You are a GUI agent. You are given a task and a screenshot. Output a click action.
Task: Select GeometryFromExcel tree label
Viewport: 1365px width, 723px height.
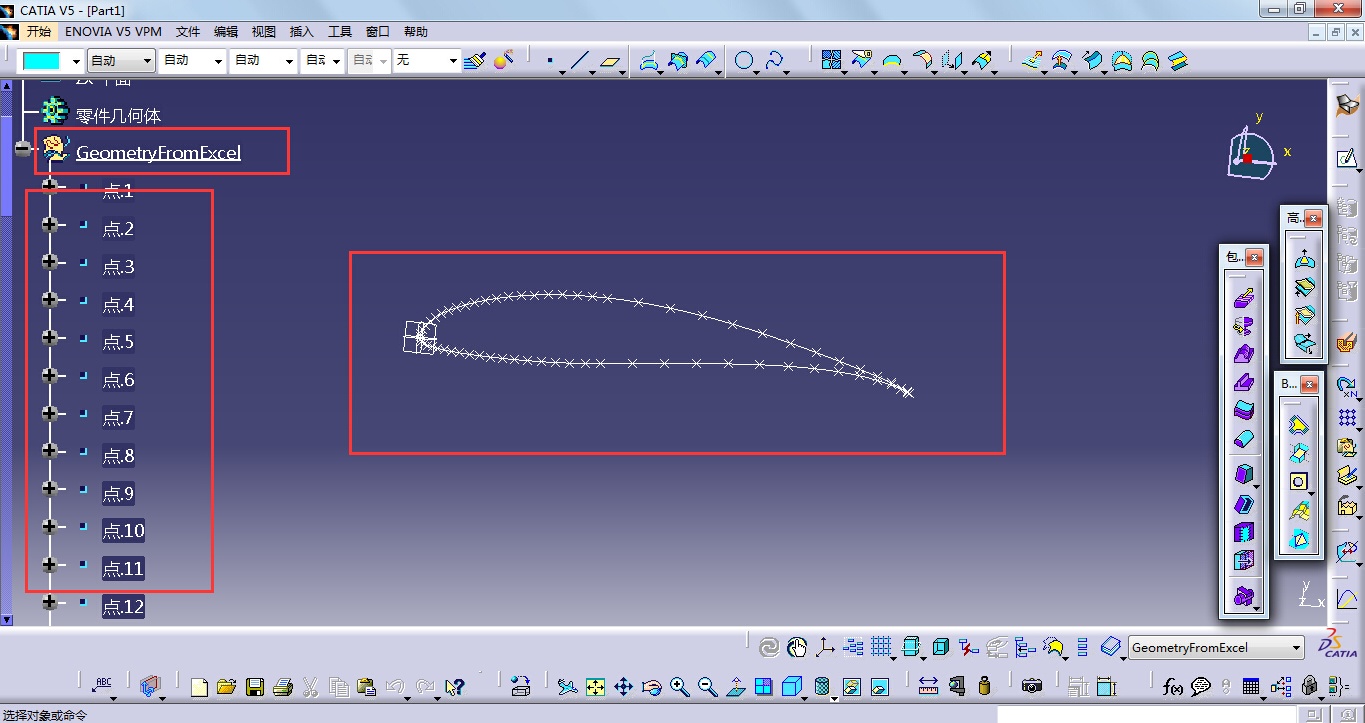pos(158,153)
